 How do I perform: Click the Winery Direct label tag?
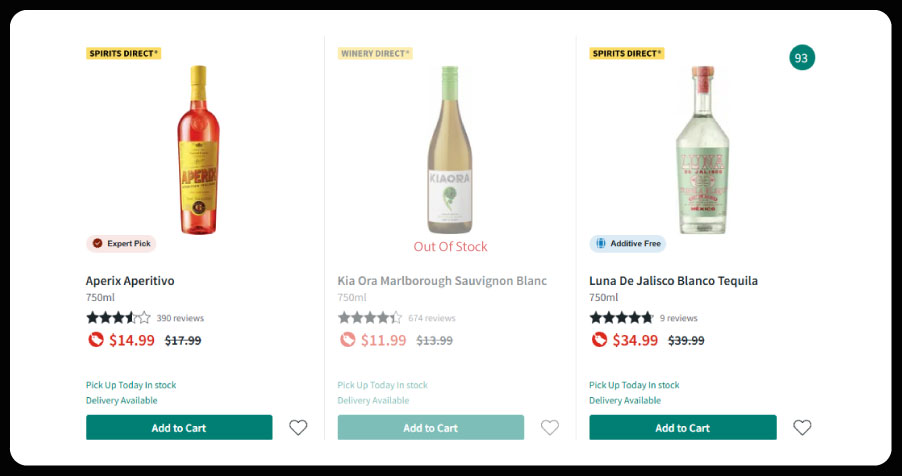(x=375, y=53)
